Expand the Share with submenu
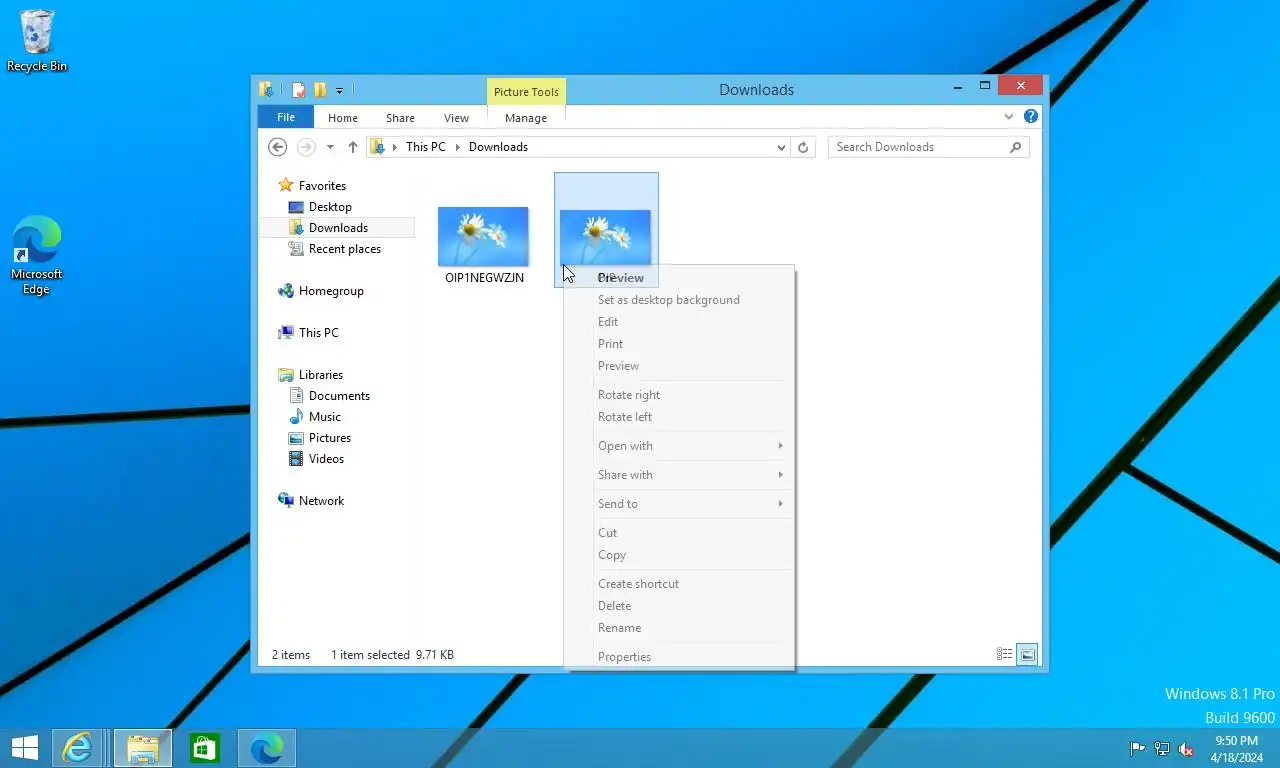Screen dimensions: 1280x768 [x=679, y=475]
